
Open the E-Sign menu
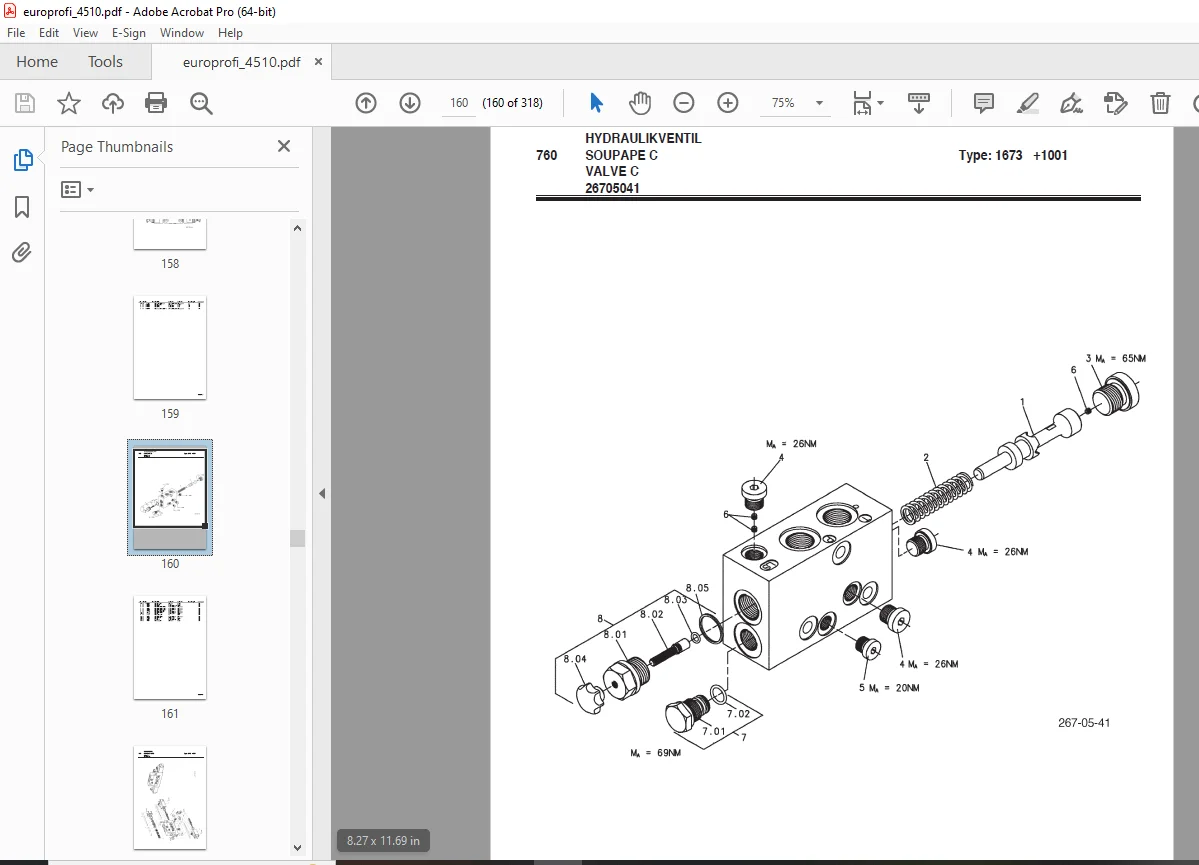[128, 33]
